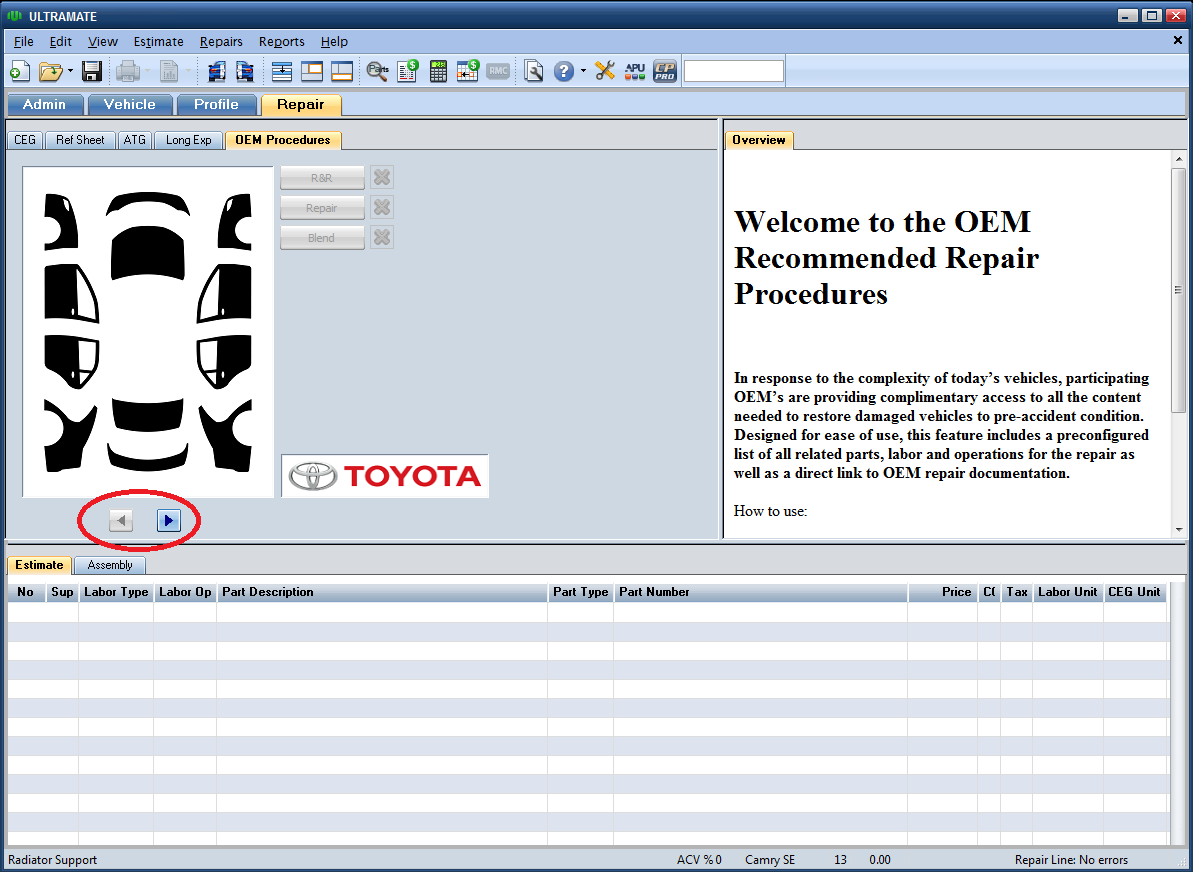Screen dimensions: 1193x872
Task: Click the toolbar text input field
Action: (x=733, y=71)
